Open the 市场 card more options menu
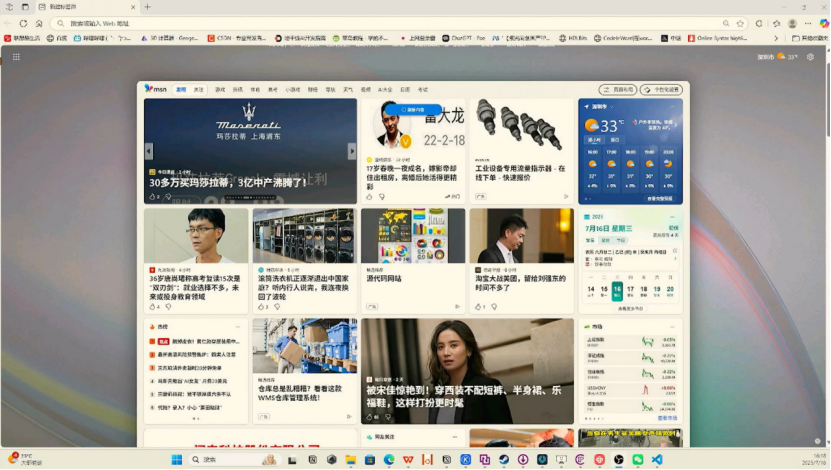This screenshot has height=470, width=831. pos(673,326)
